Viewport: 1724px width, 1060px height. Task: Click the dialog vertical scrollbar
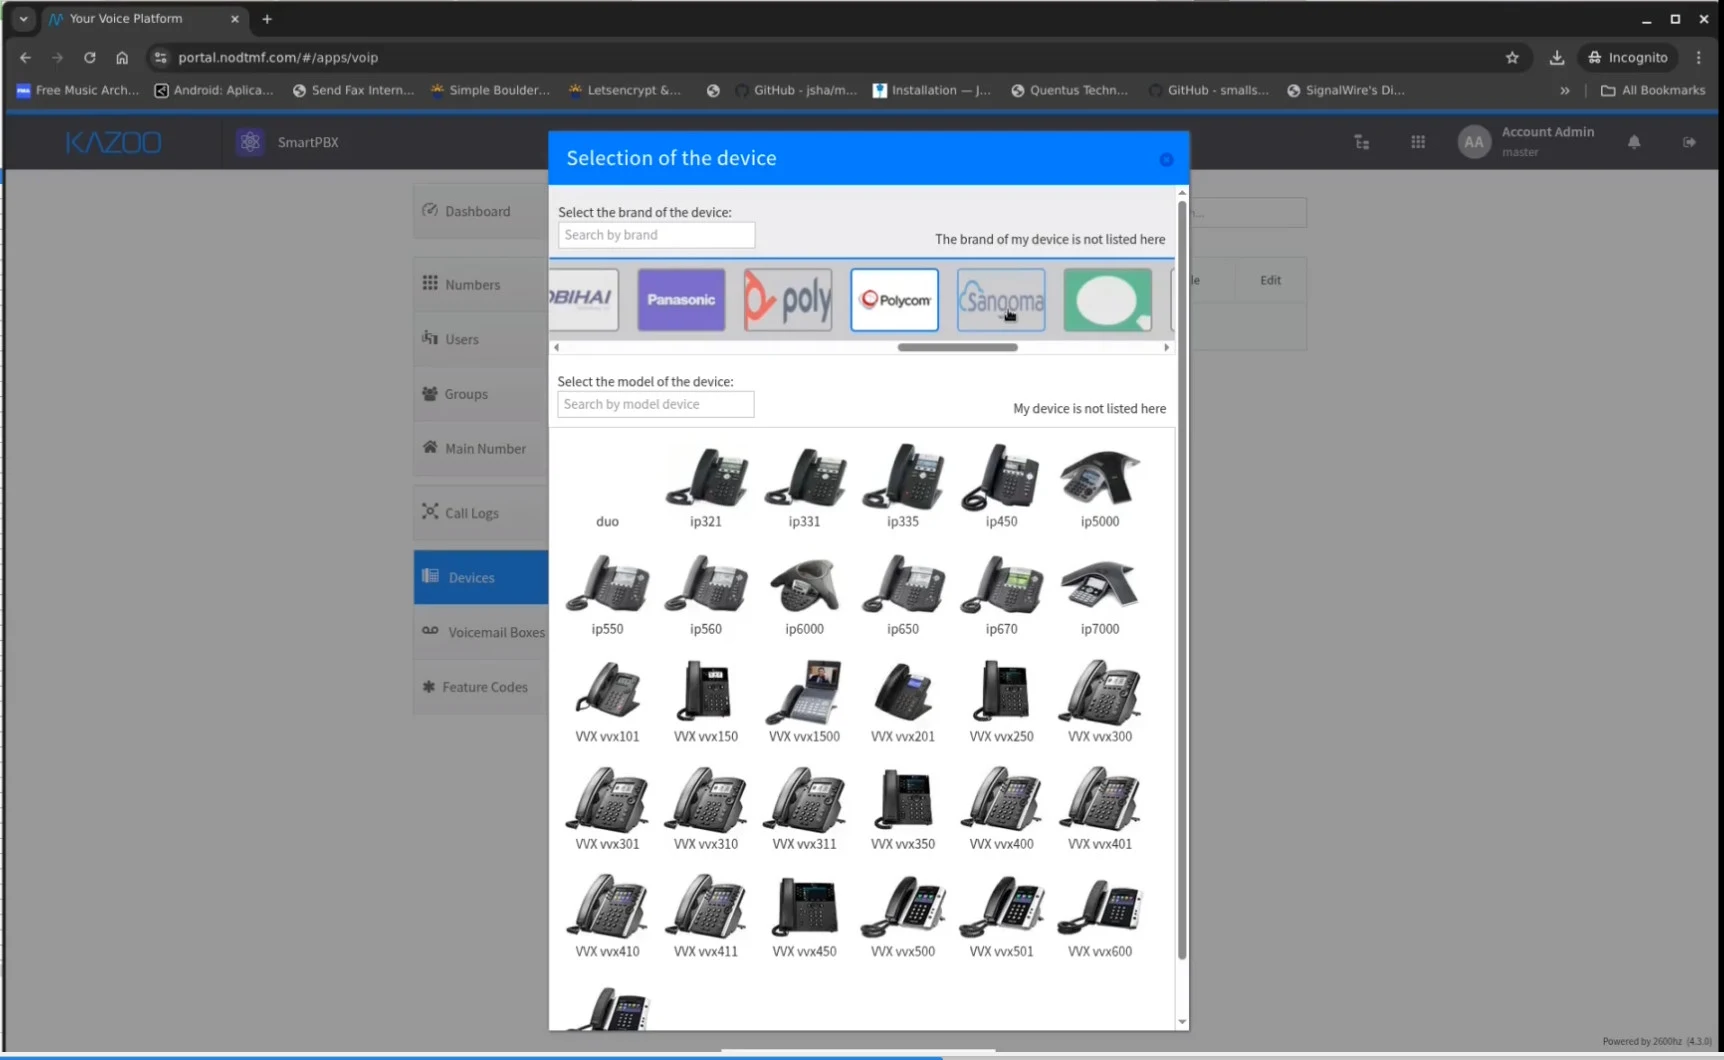tap(1182, 580)
